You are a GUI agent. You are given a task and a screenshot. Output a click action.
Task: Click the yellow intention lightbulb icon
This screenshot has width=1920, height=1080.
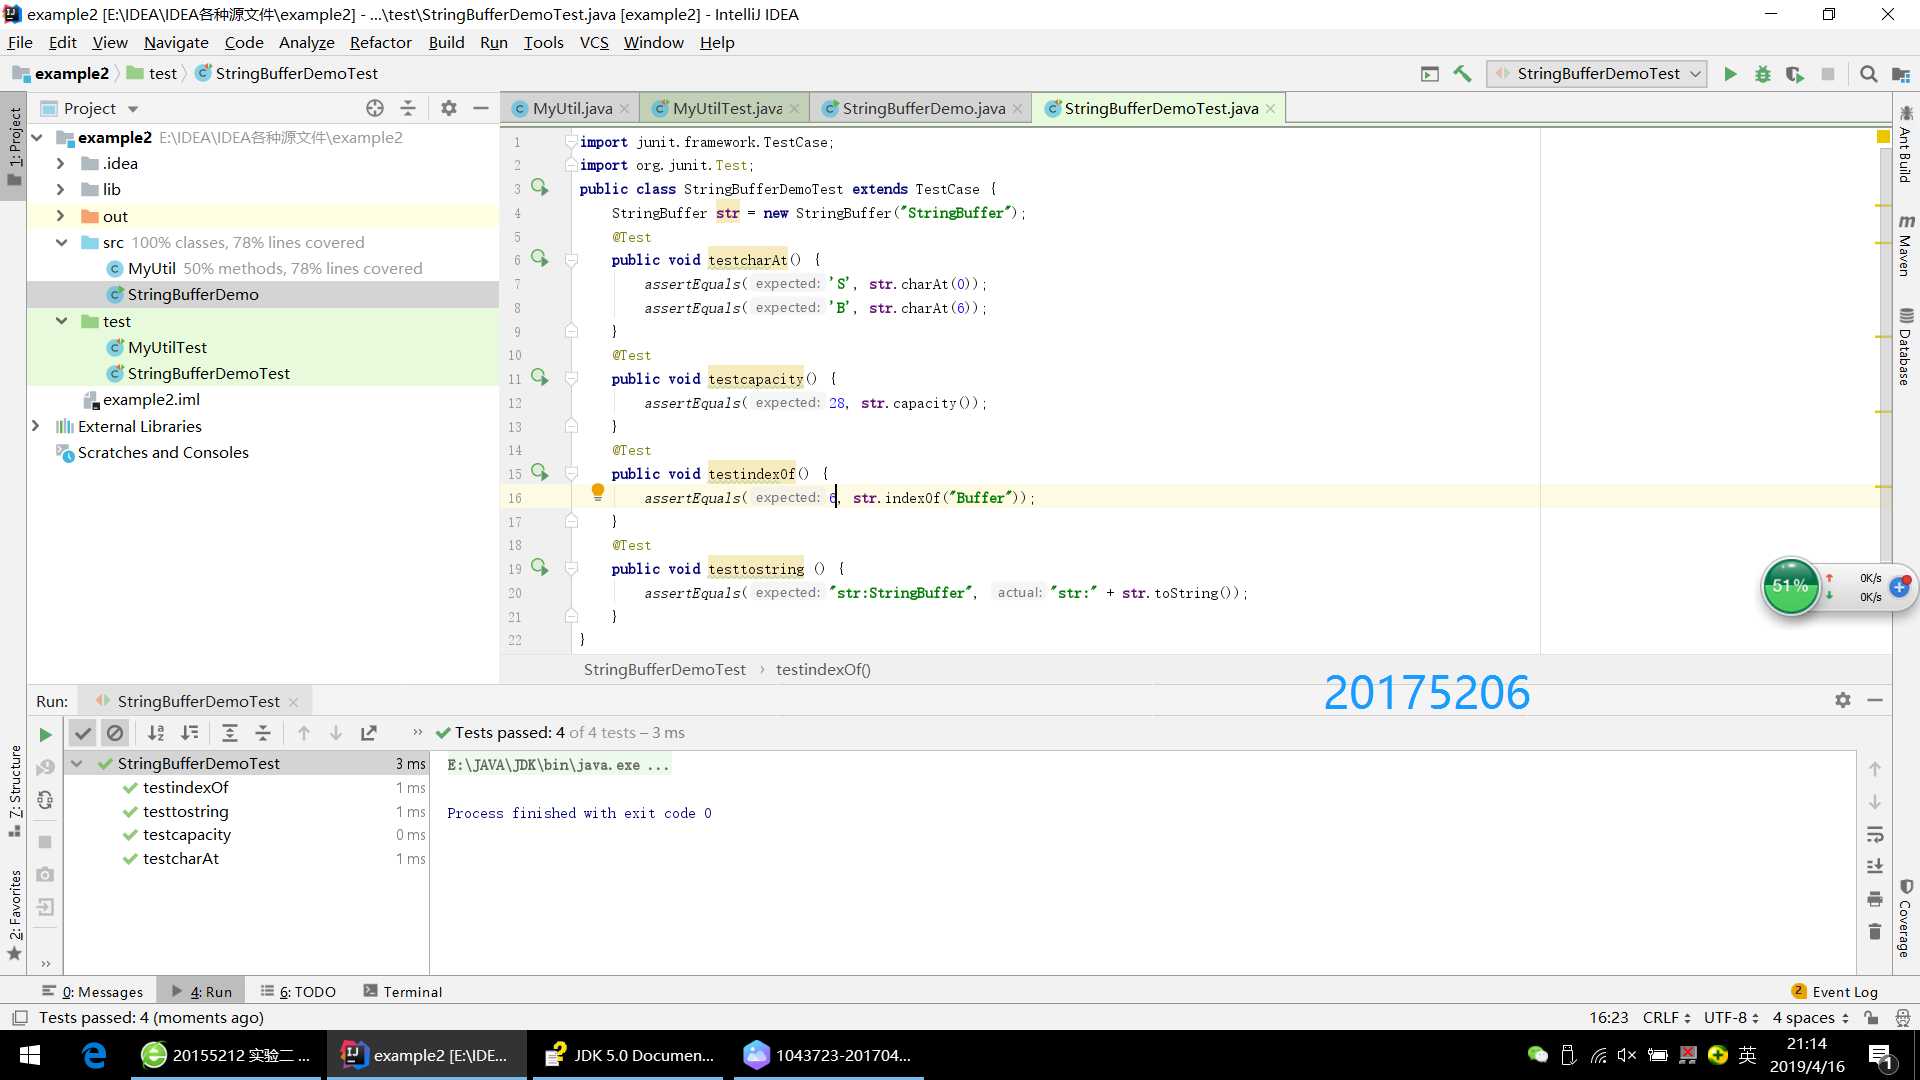click(x=598, y=491)
